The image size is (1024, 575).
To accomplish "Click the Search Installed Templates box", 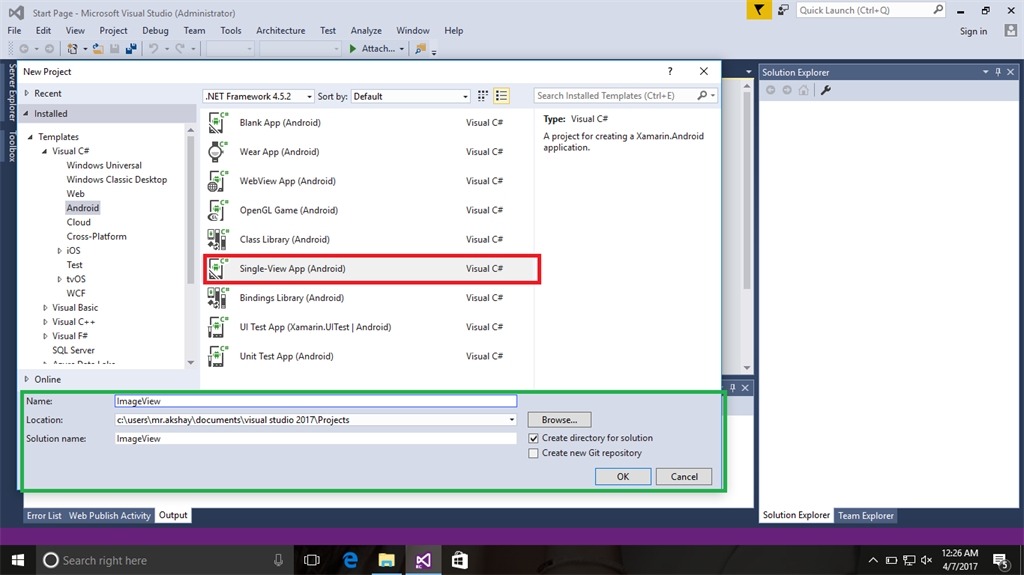I will click(x=615, y=95).
